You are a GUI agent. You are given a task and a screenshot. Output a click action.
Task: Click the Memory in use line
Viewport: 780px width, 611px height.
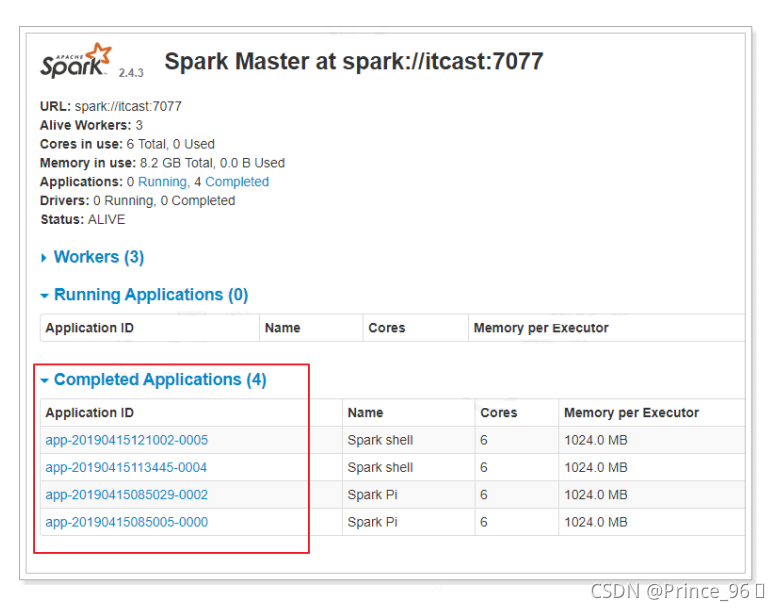point(162,163)
